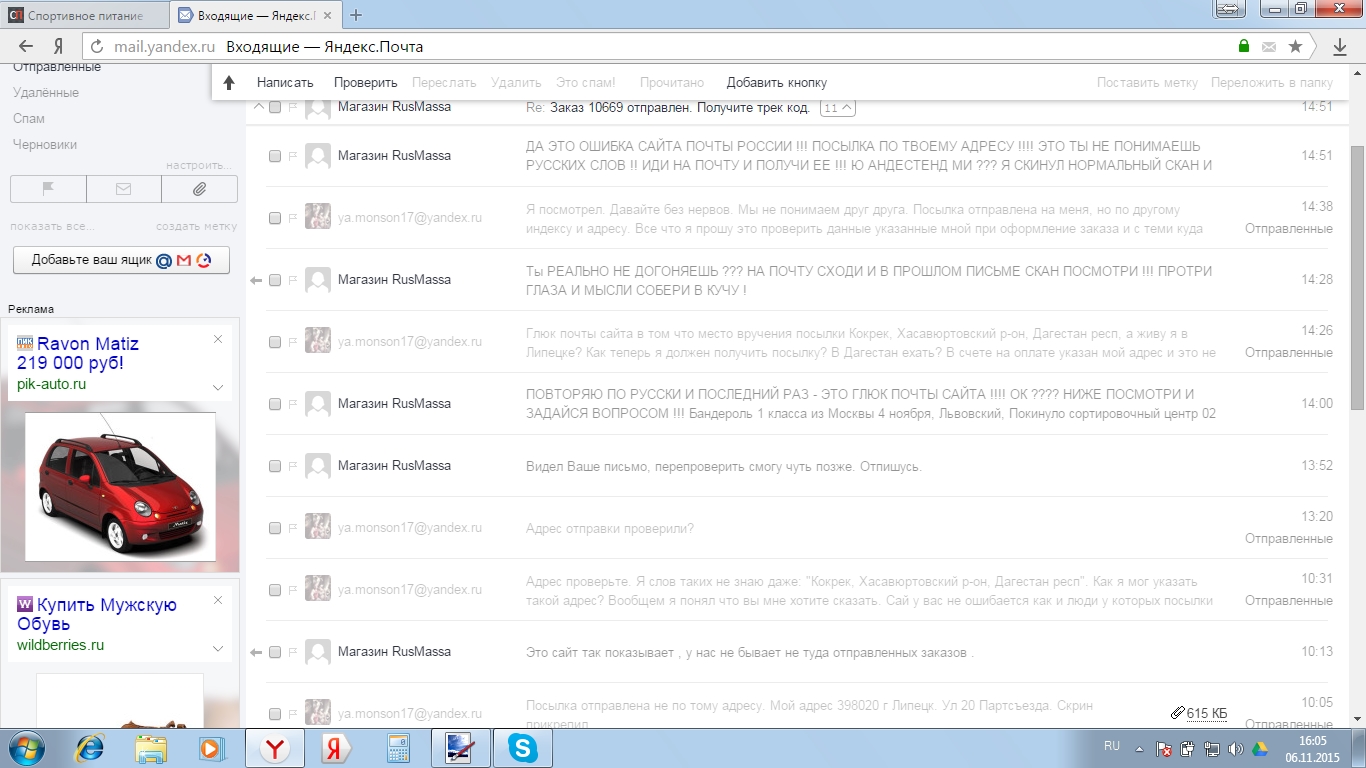This screenshot has width=1366, height=768.
Task: Click the page vertical scrollbar thumb
Action: 1357,275
